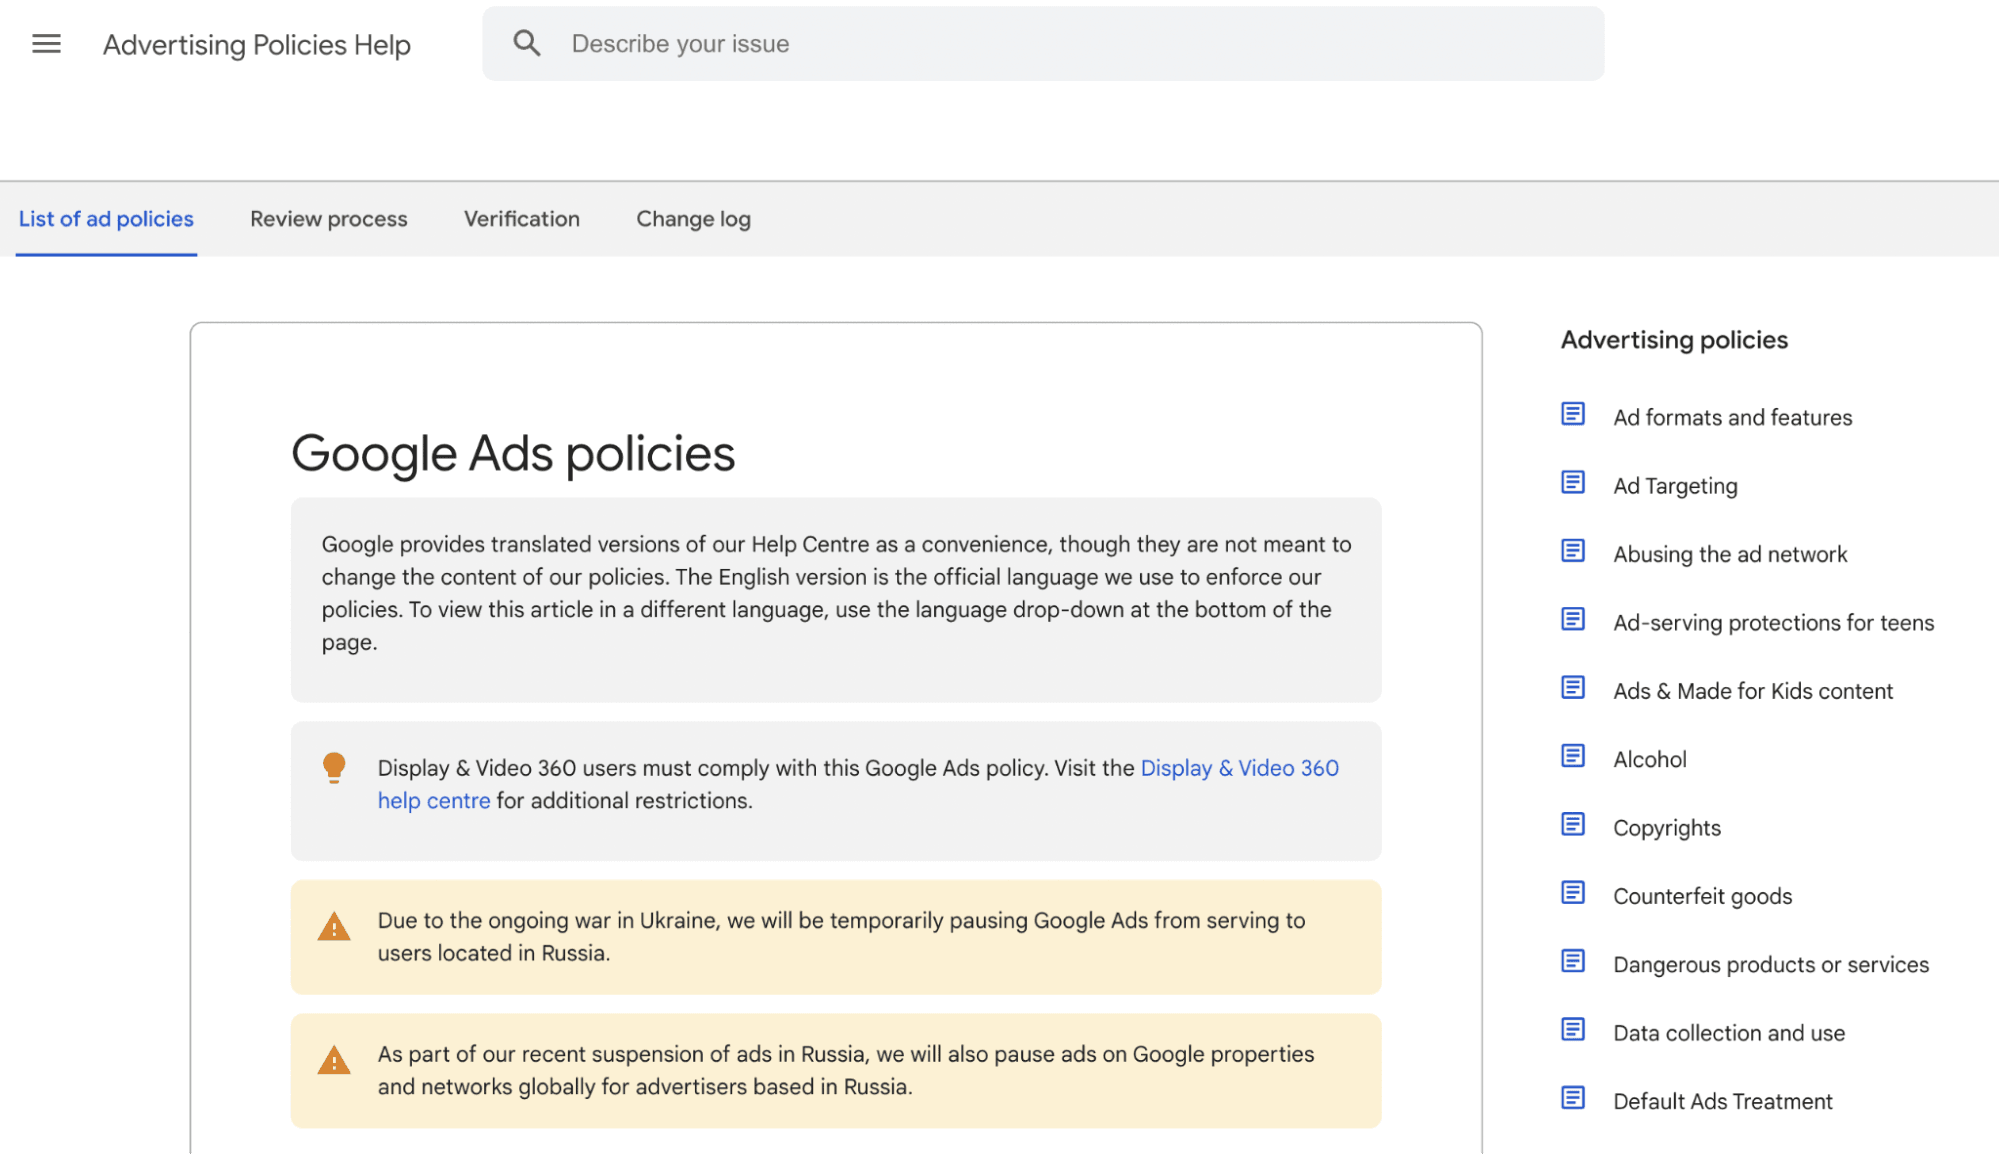Click the warning icon in the second yellow banner
This screenshot has width=1999, height=1154.
tap(335, 1062)
